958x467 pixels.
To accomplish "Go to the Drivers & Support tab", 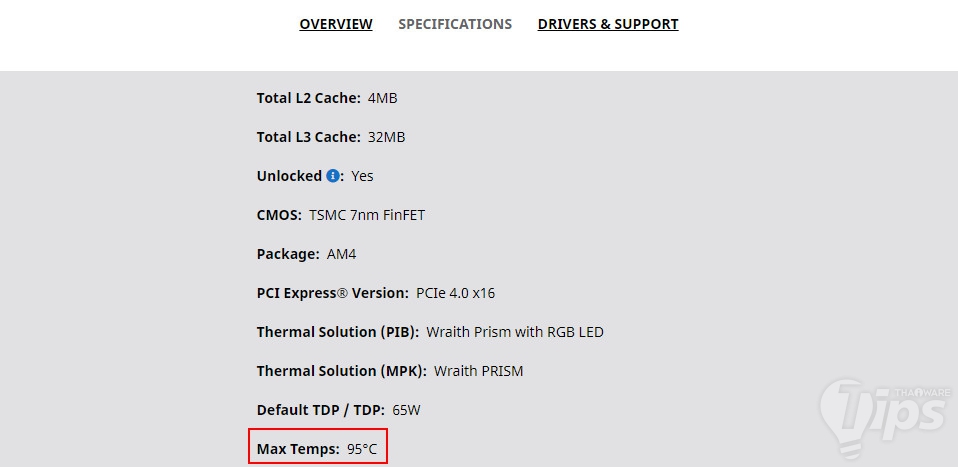I will pos(608,24).
